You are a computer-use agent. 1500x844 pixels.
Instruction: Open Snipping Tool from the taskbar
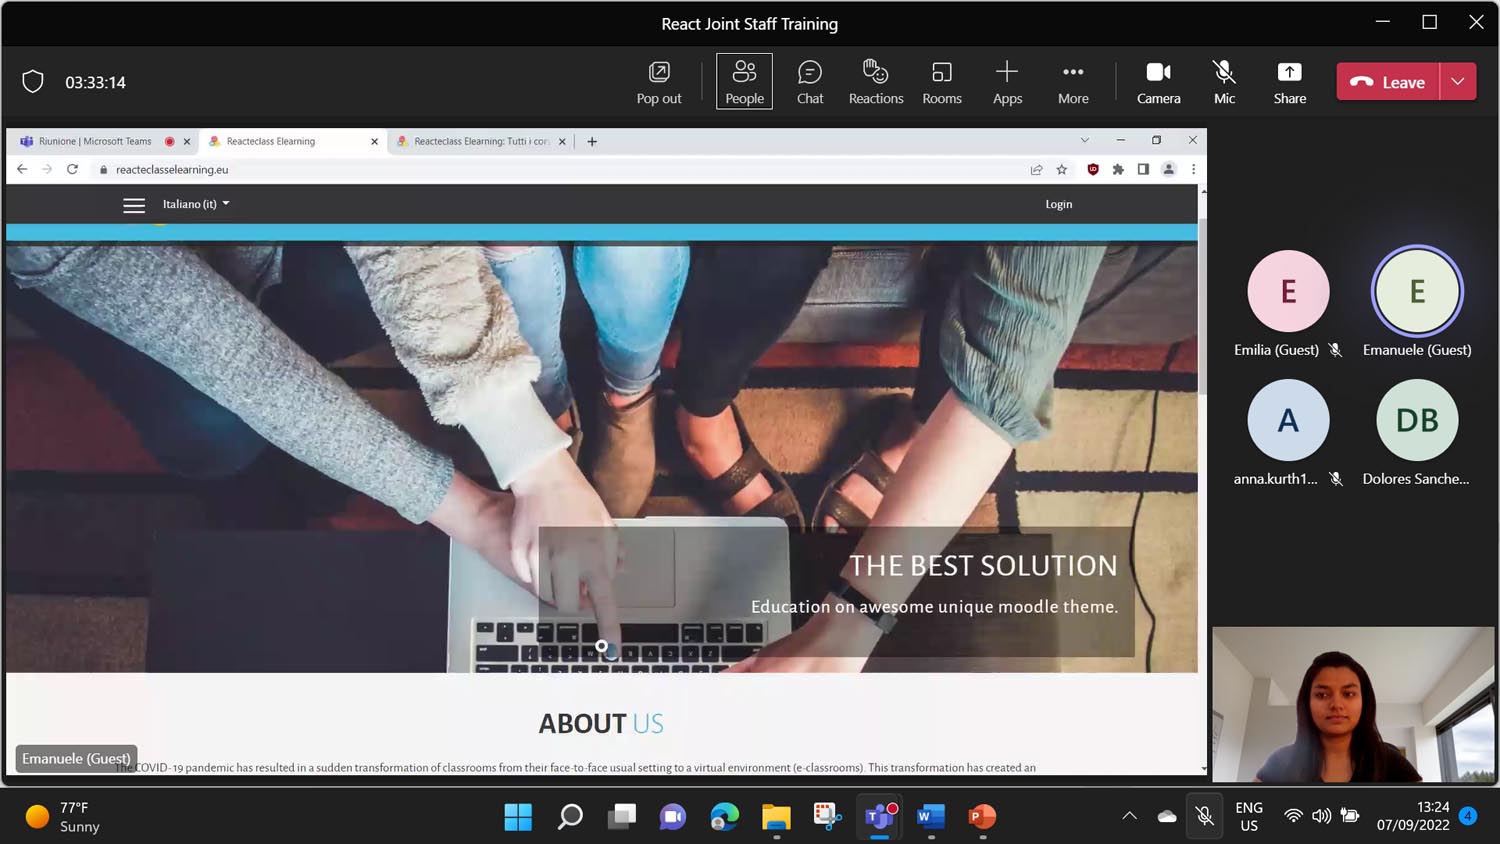pyautogui.click(x=828, y=817)
